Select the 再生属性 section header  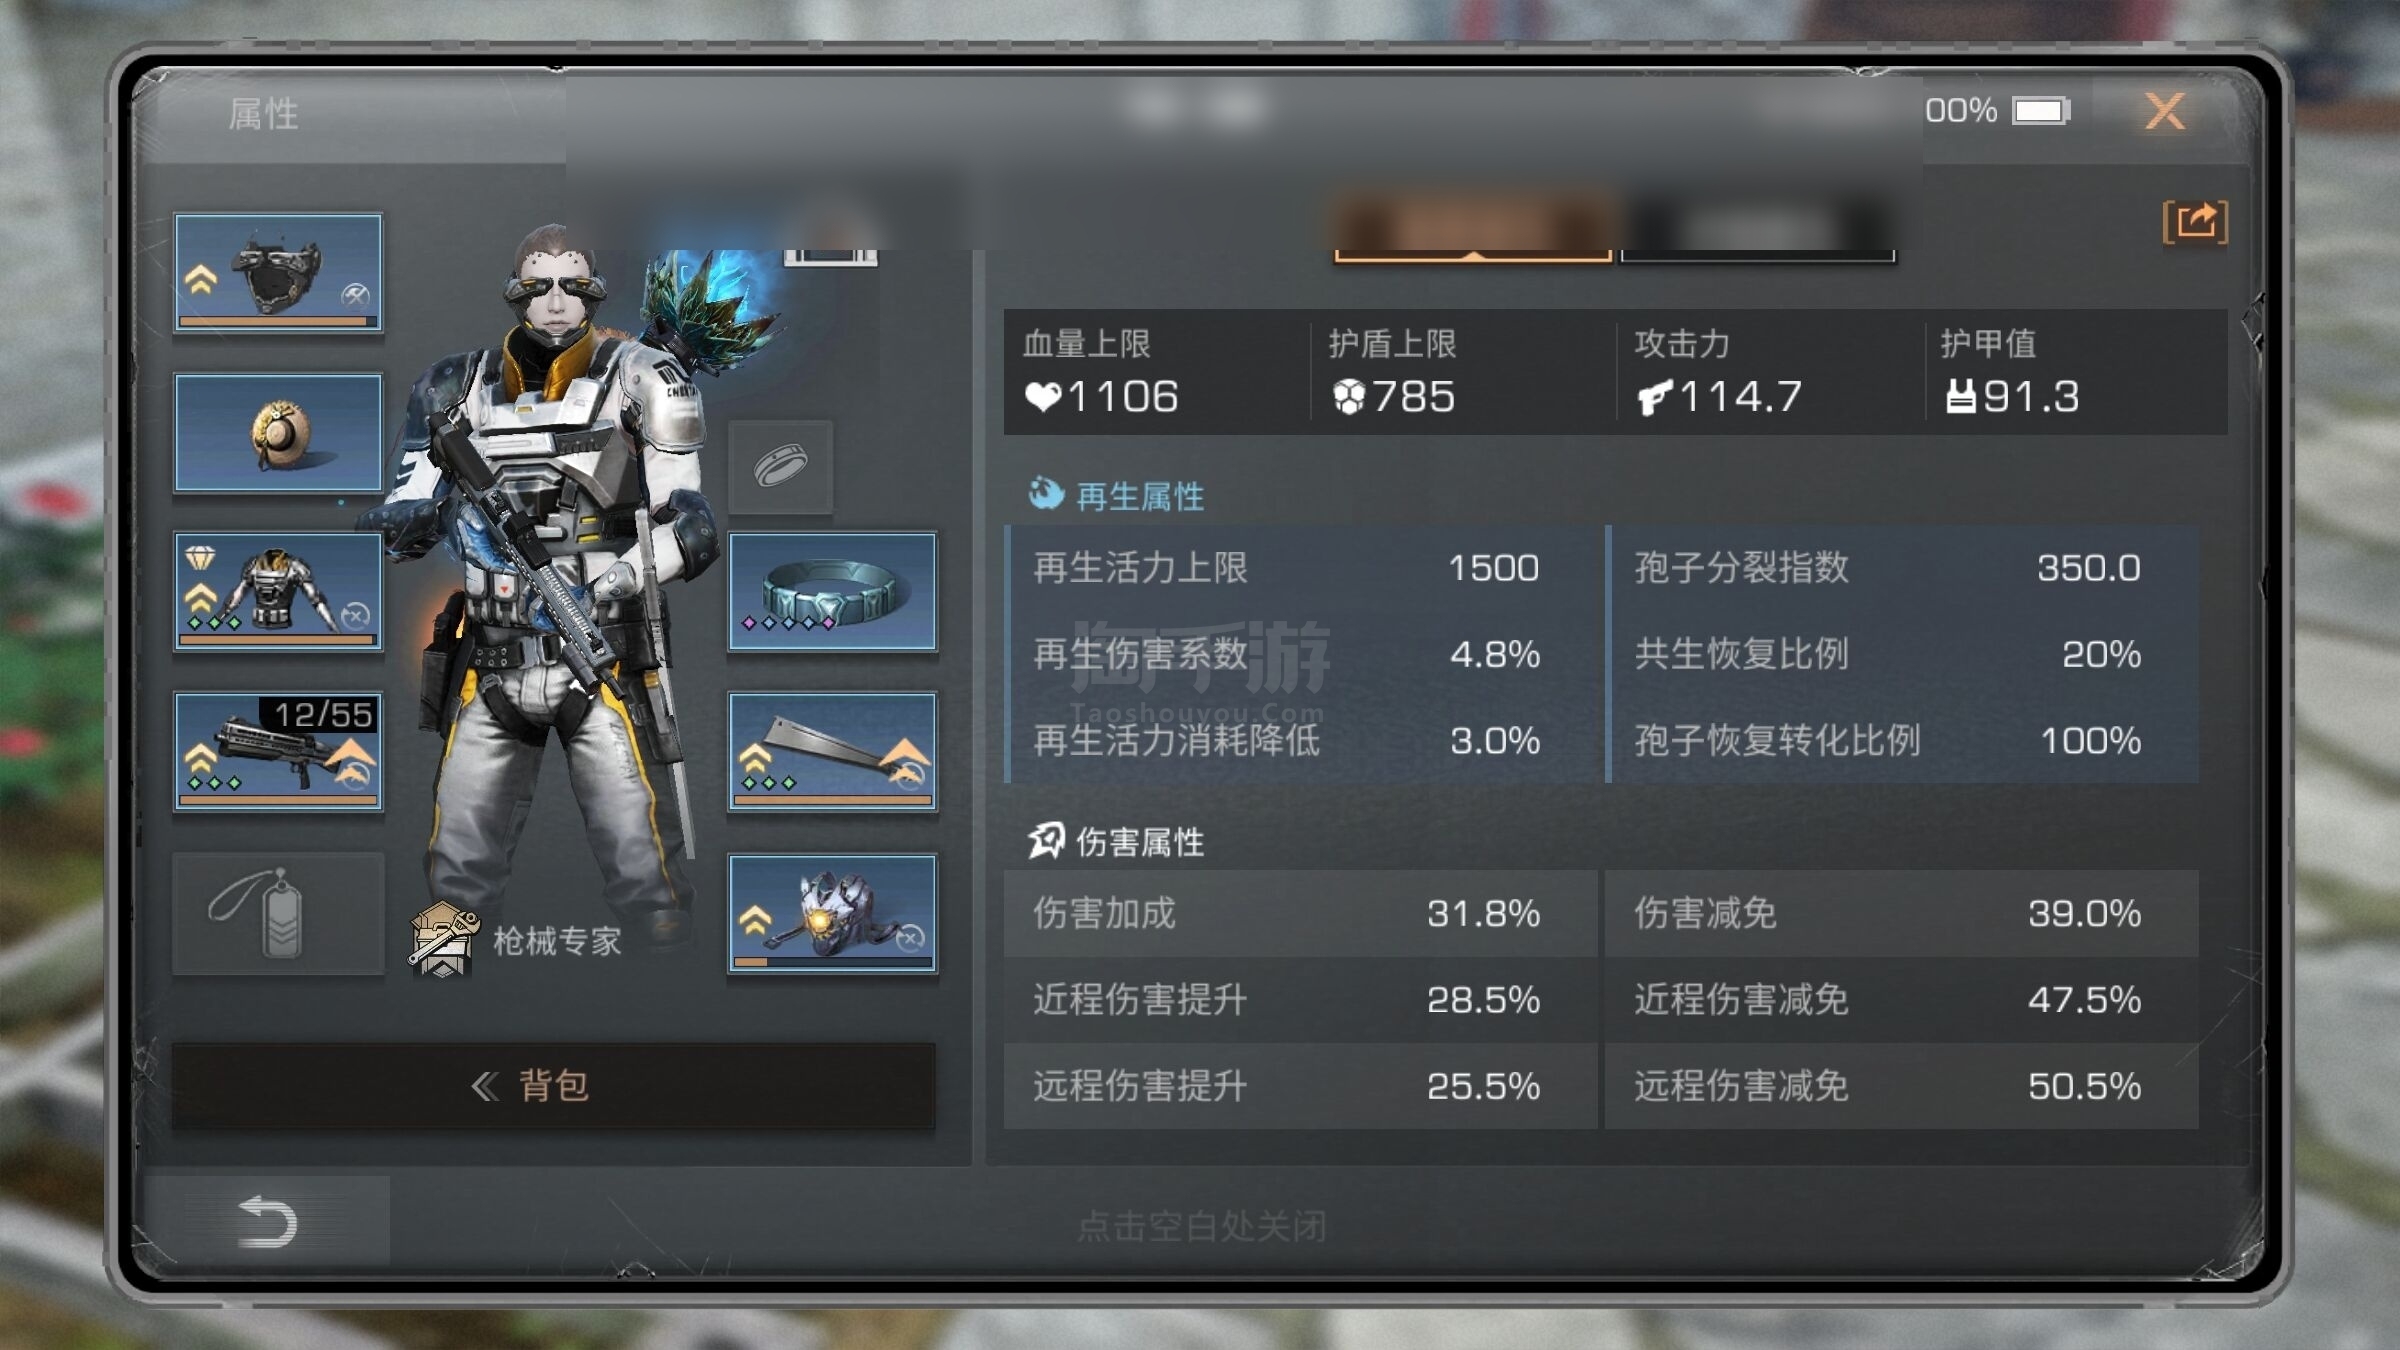click(x=1117, y=495)
